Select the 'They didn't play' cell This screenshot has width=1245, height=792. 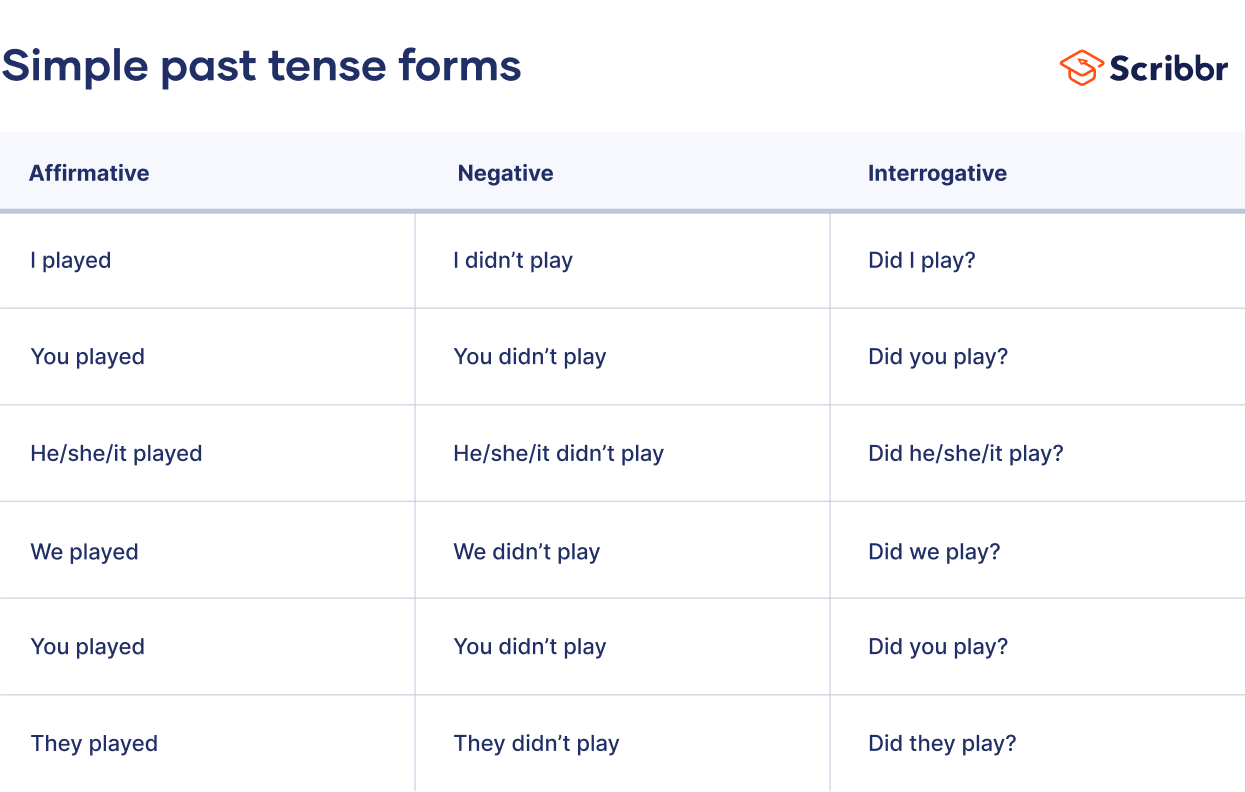click(x=536, y=744)
